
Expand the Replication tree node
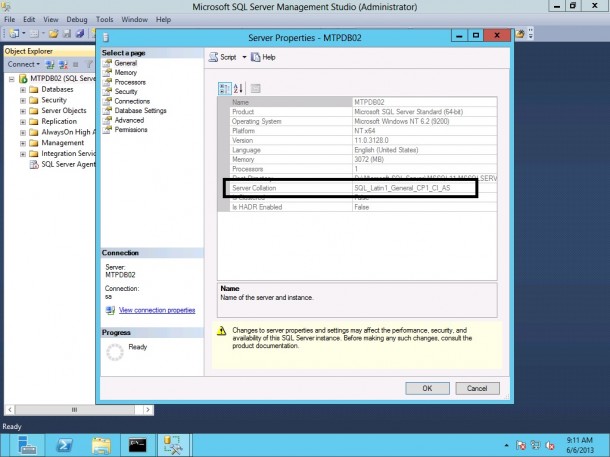tap(23, 122)
